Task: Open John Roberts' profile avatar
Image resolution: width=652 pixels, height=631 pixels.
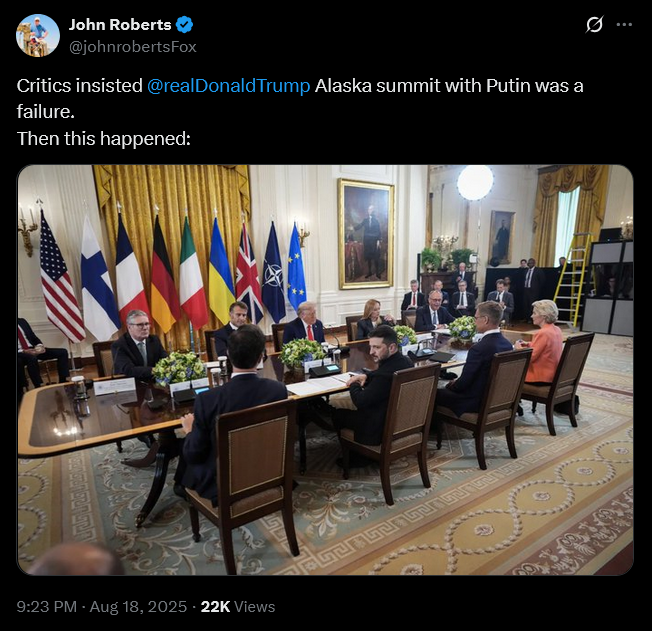Action: [38, 35]
